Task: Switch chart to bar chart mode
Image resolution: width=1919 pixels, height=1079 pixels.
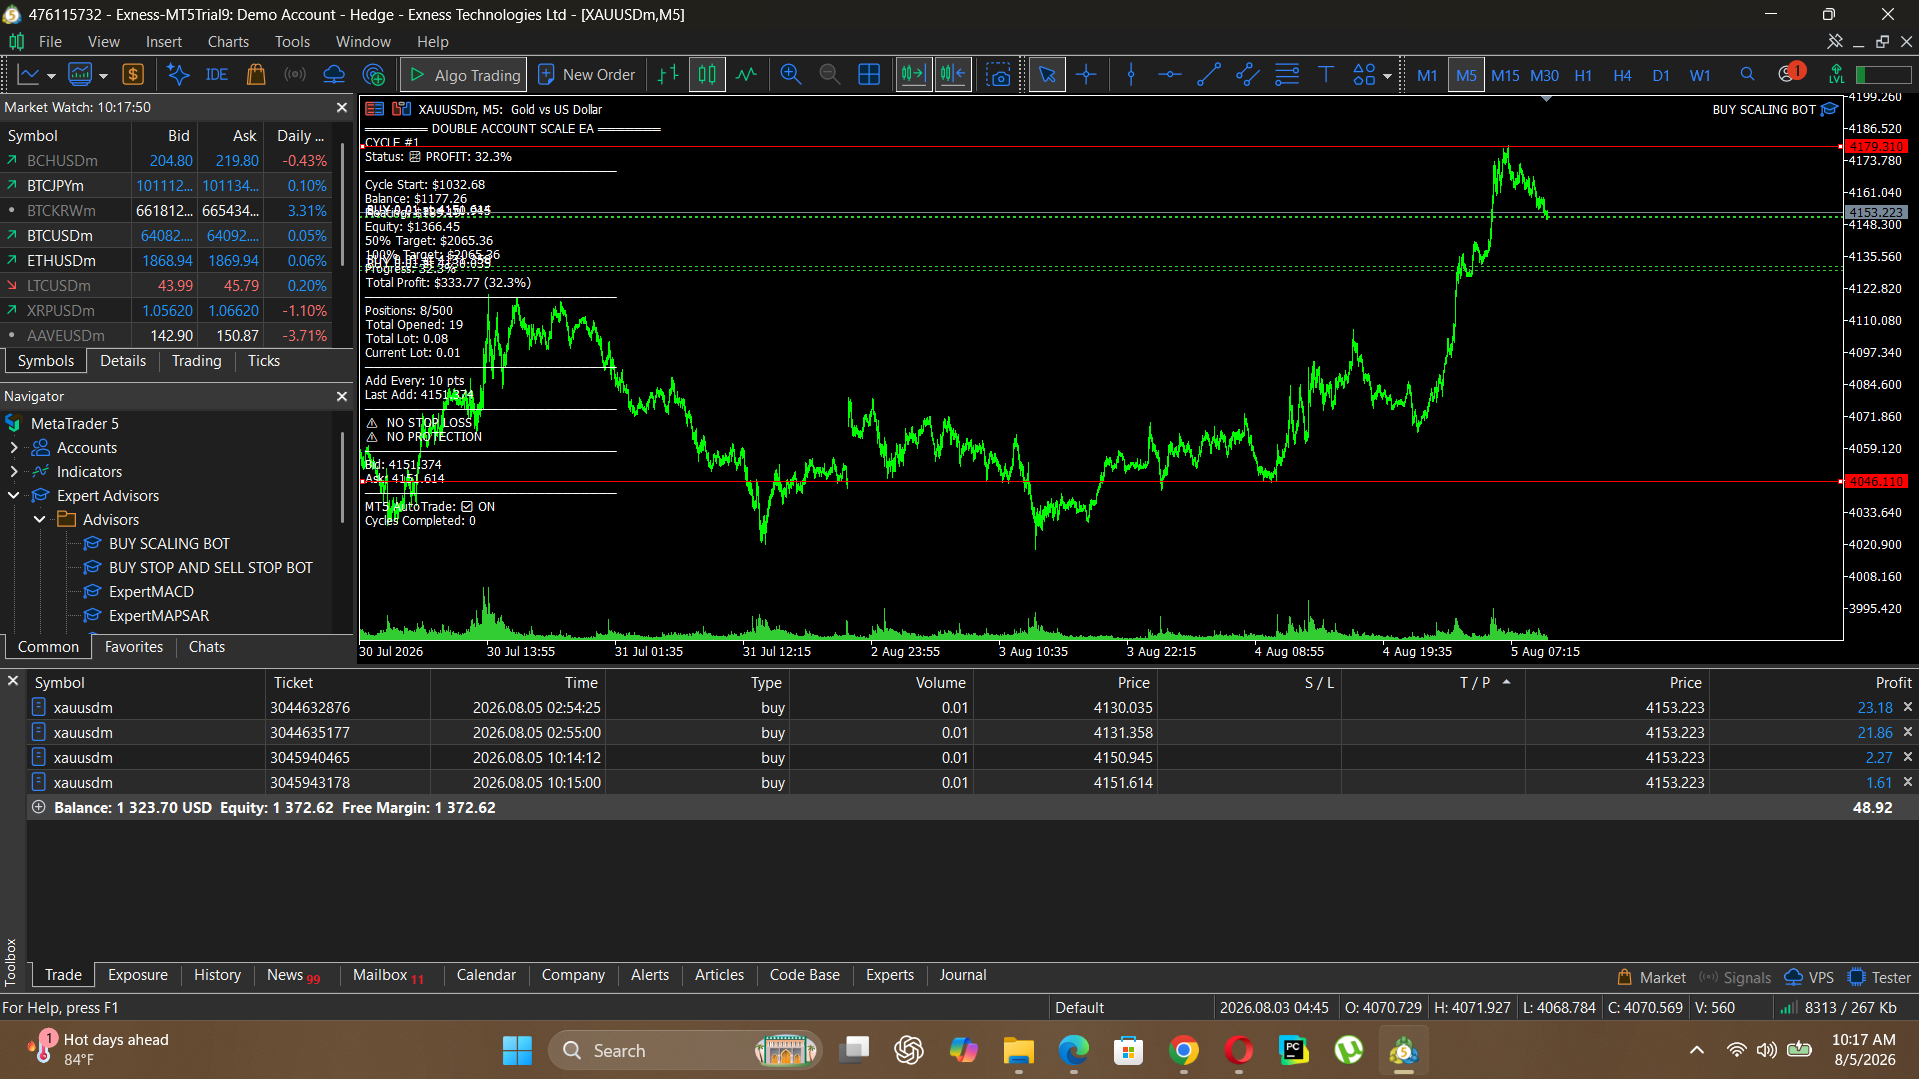Action: pos(668,75)
